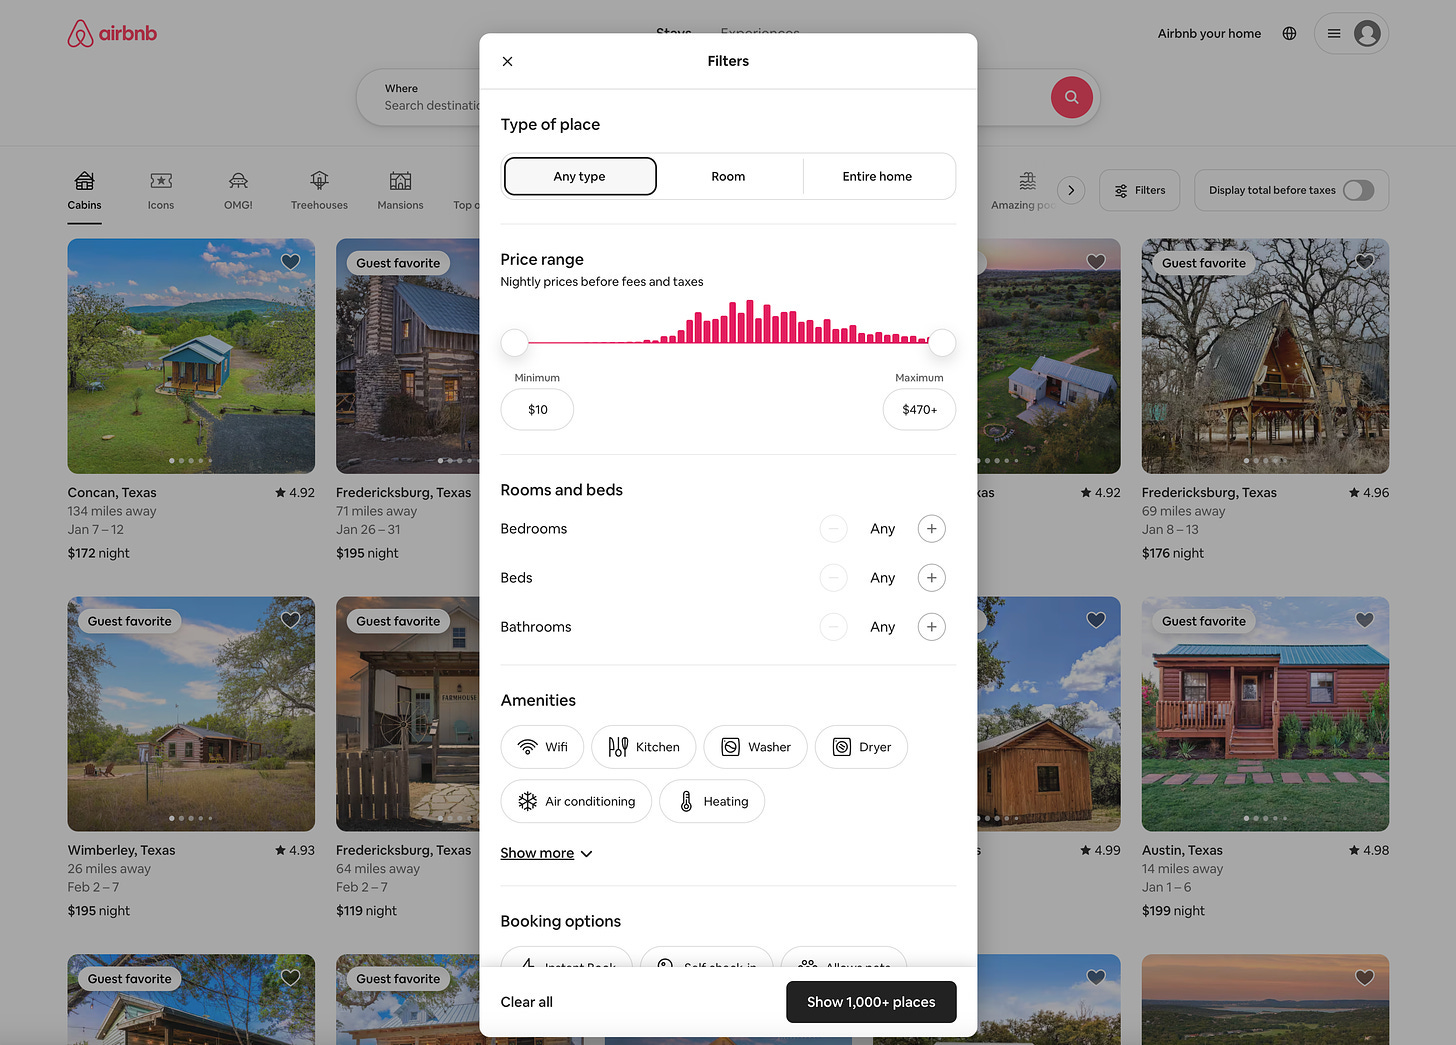Click Clear all in the Filters dialog

pyautogui.click(x=526, y=1002)
